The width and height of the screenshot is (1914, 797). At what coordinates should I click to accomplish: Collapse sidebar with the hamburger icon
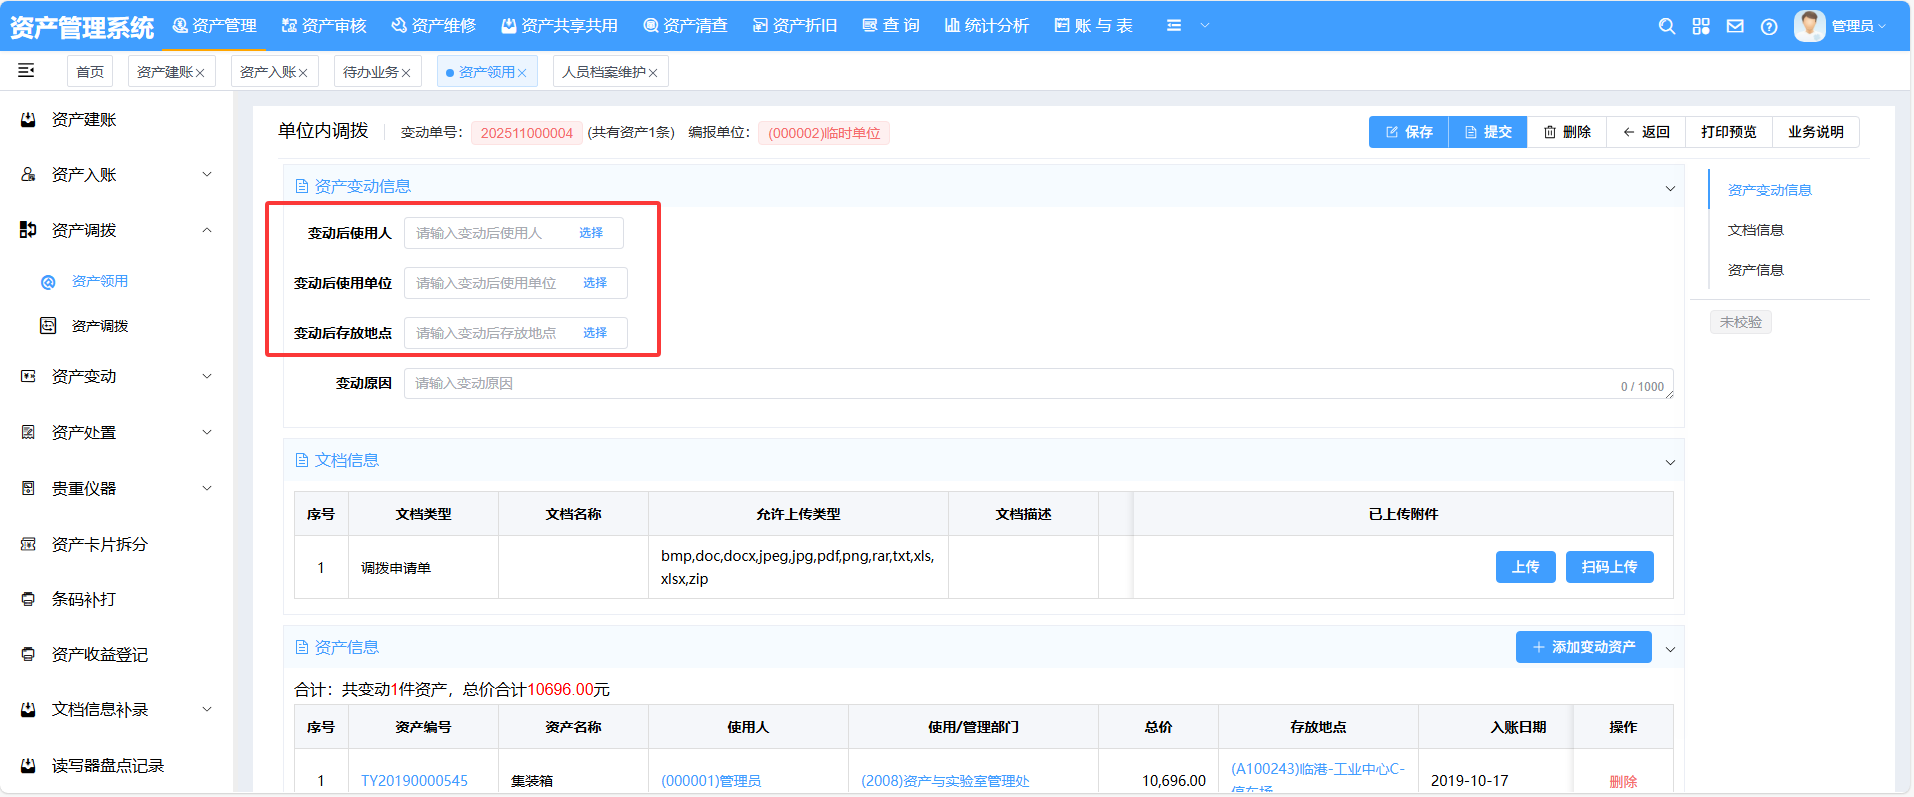27,70
